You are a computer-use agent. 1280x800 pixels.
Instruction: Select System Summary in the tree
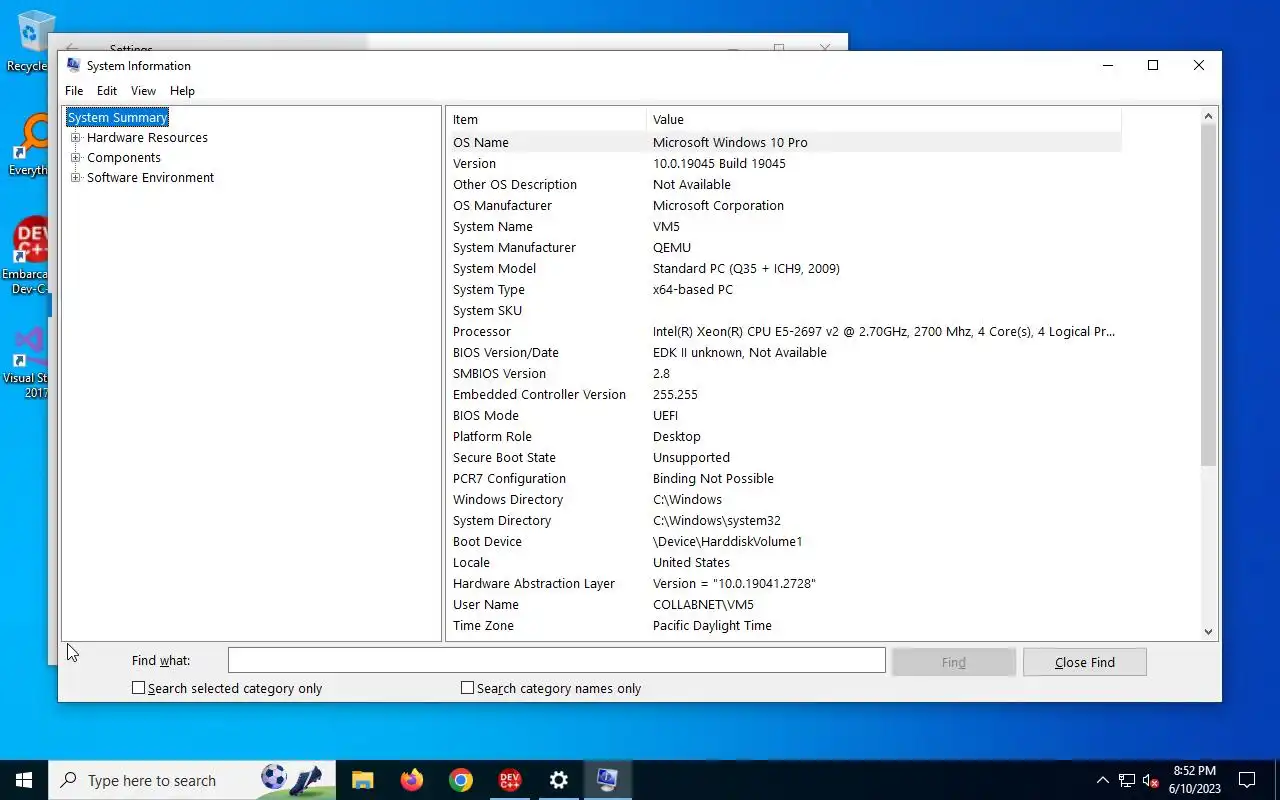tap(117, 118)
